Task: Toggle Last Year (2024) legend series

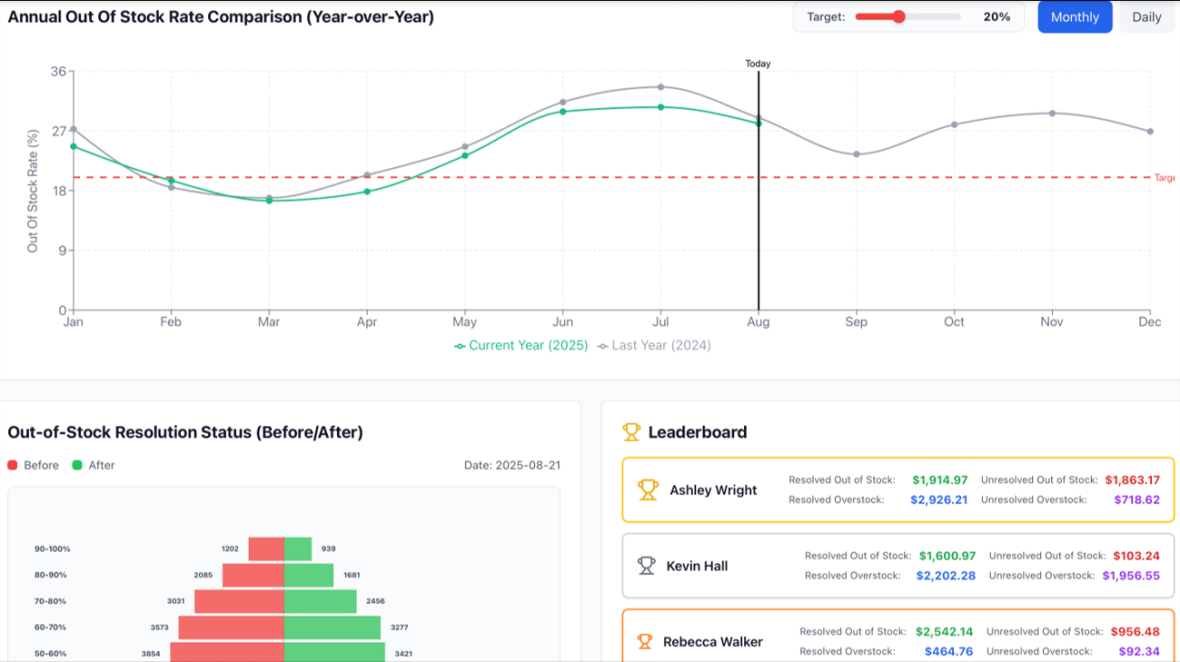Action: pyautogui.click(x=654, y=346)
